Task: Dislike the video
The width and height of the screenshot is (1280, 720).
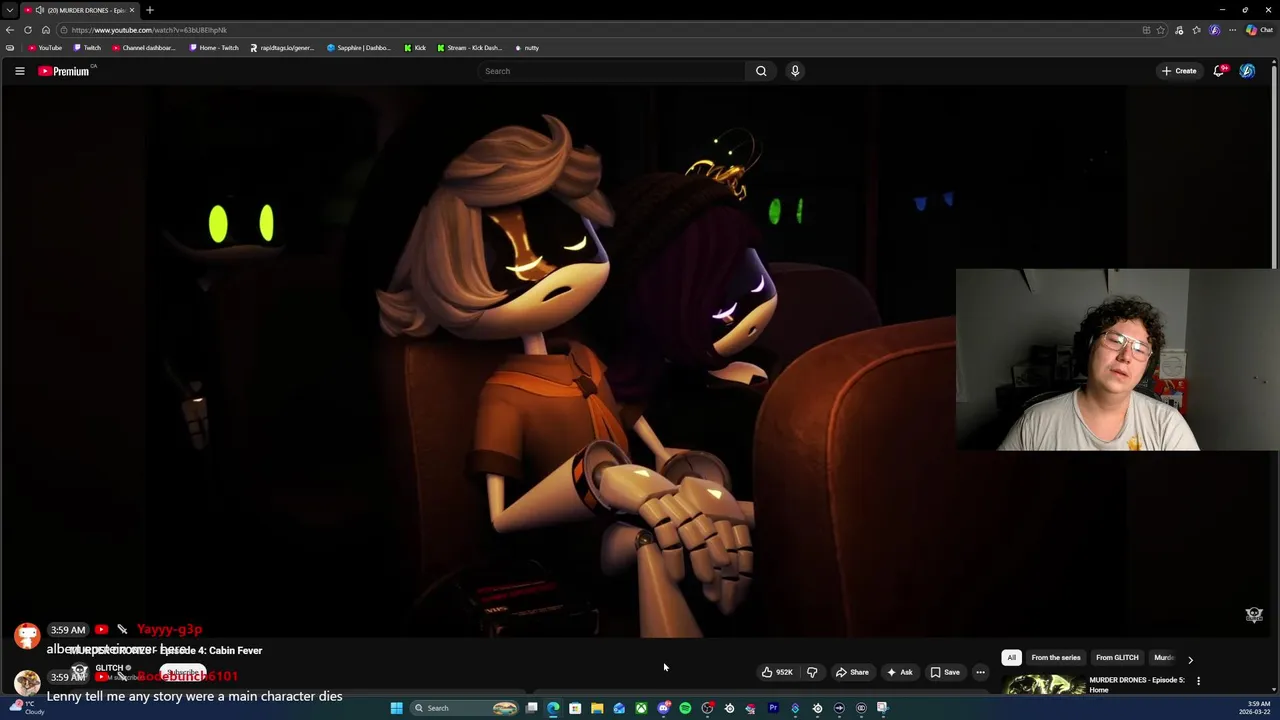Action: pyautogui.click(x=812, y=672)
